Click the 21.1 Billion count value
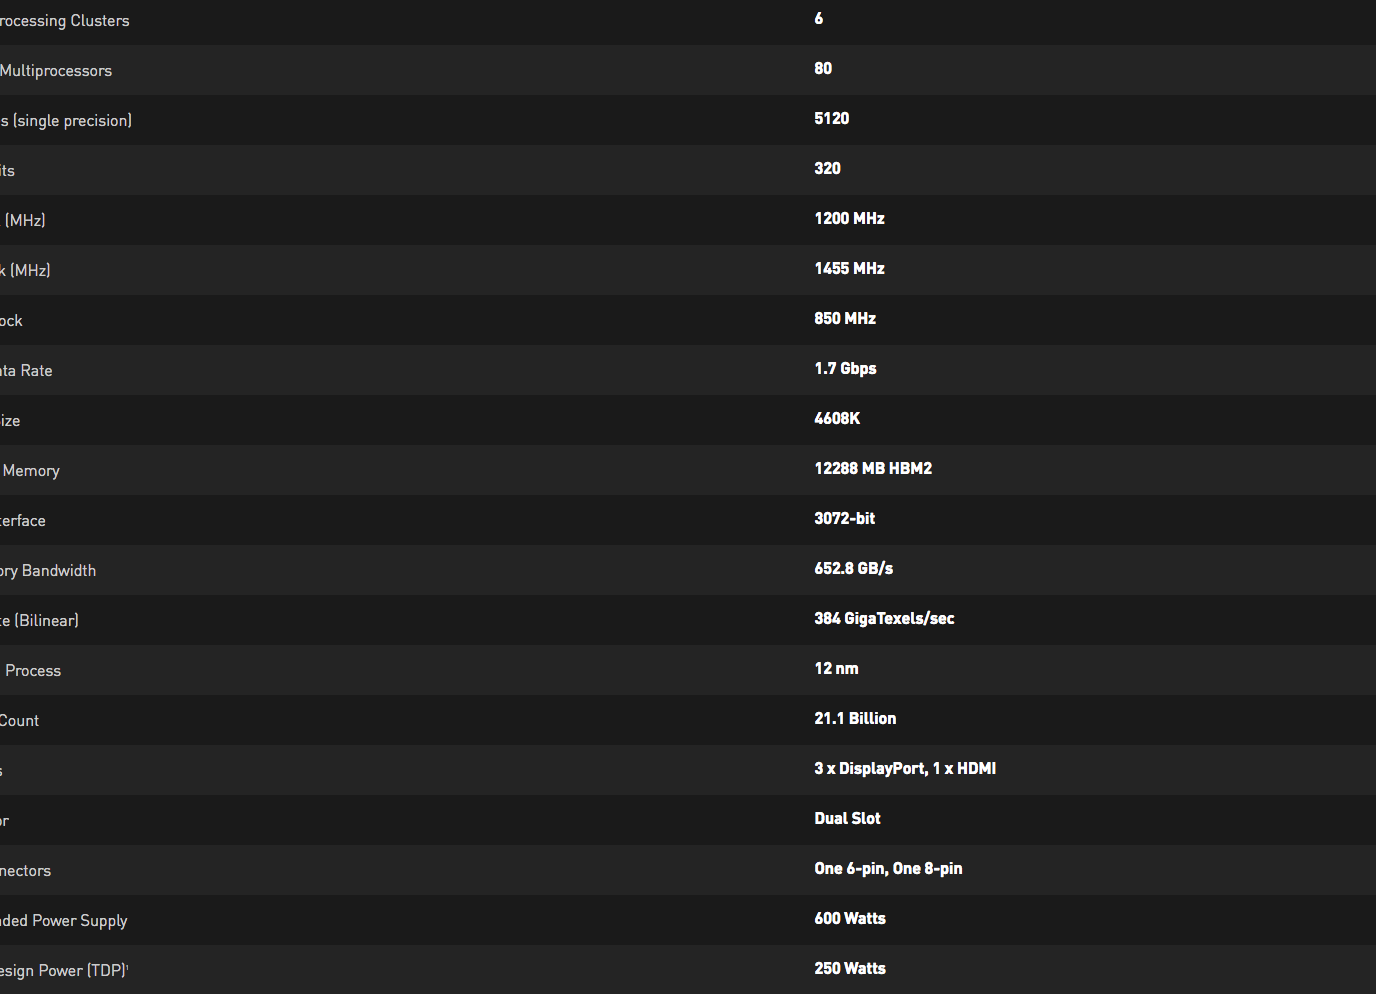 (x=855, y=718)
